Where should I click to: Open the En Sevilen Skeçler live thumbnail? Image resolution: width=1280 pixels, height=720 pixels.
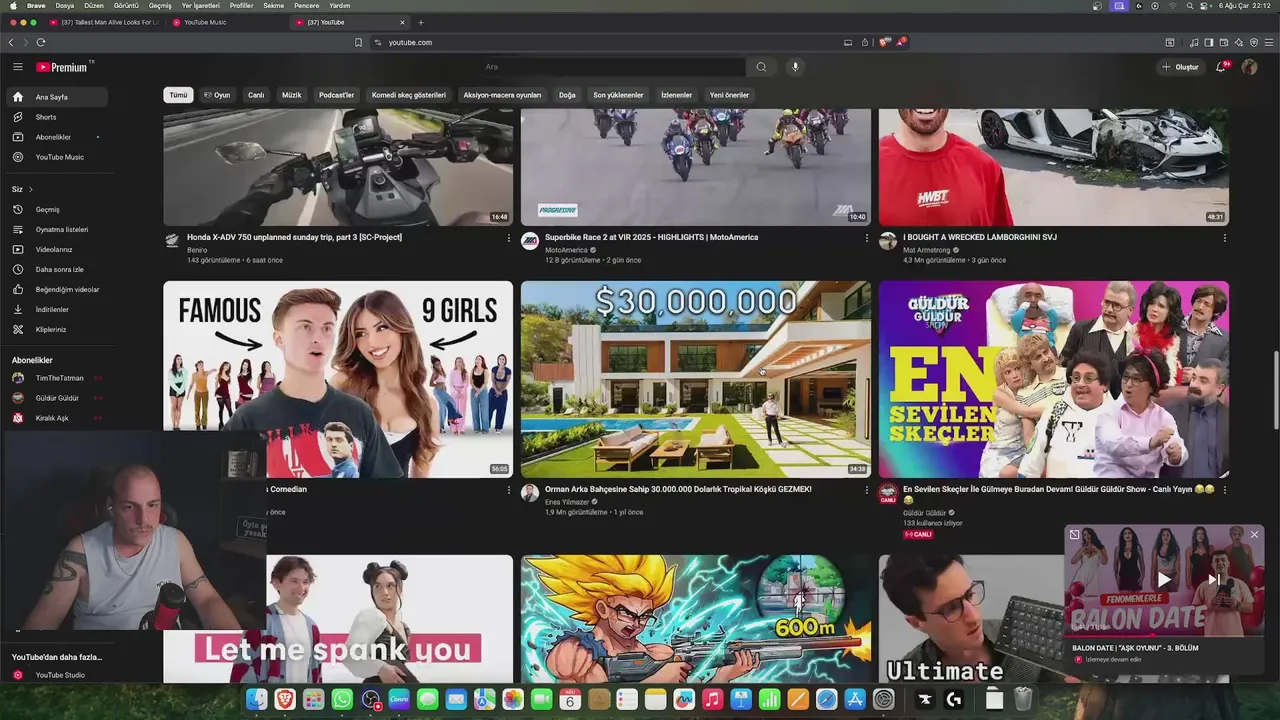[x=1054, y=379]
